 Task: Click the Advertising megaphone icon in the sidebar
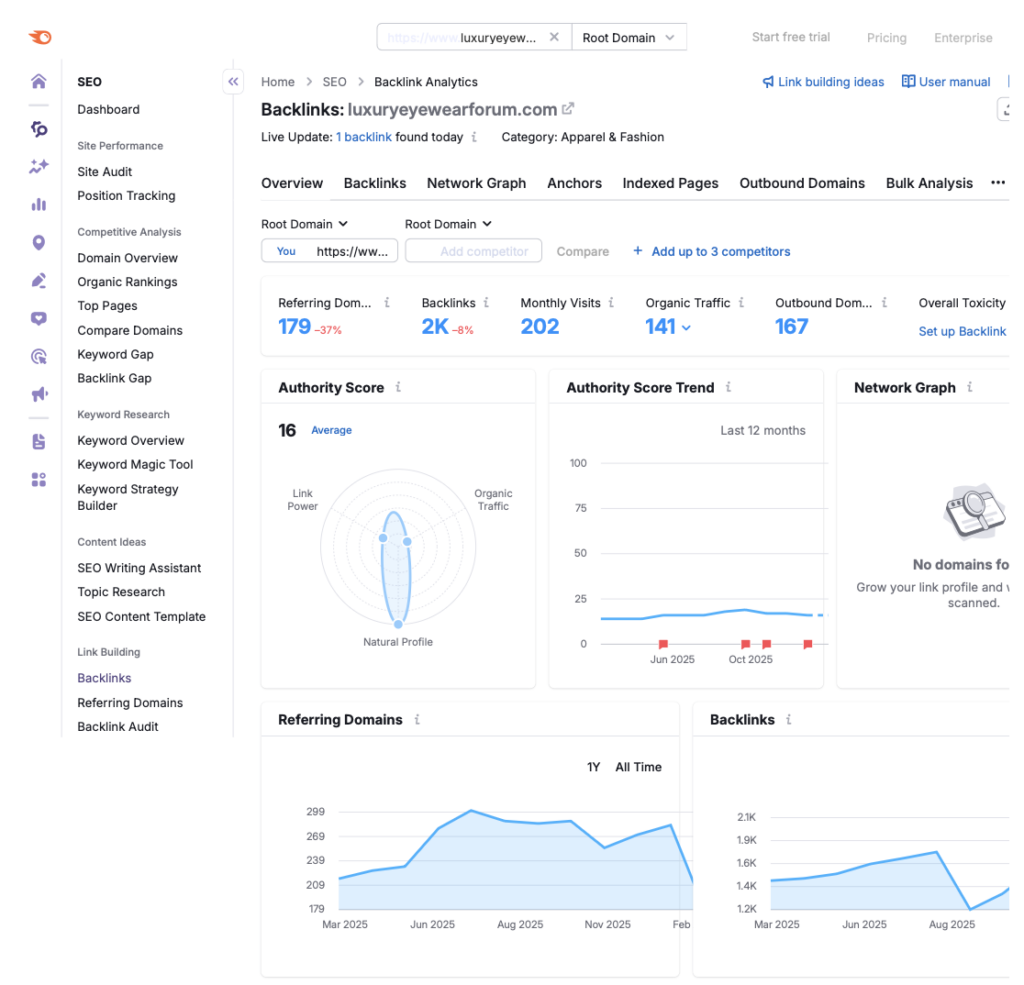38,394
